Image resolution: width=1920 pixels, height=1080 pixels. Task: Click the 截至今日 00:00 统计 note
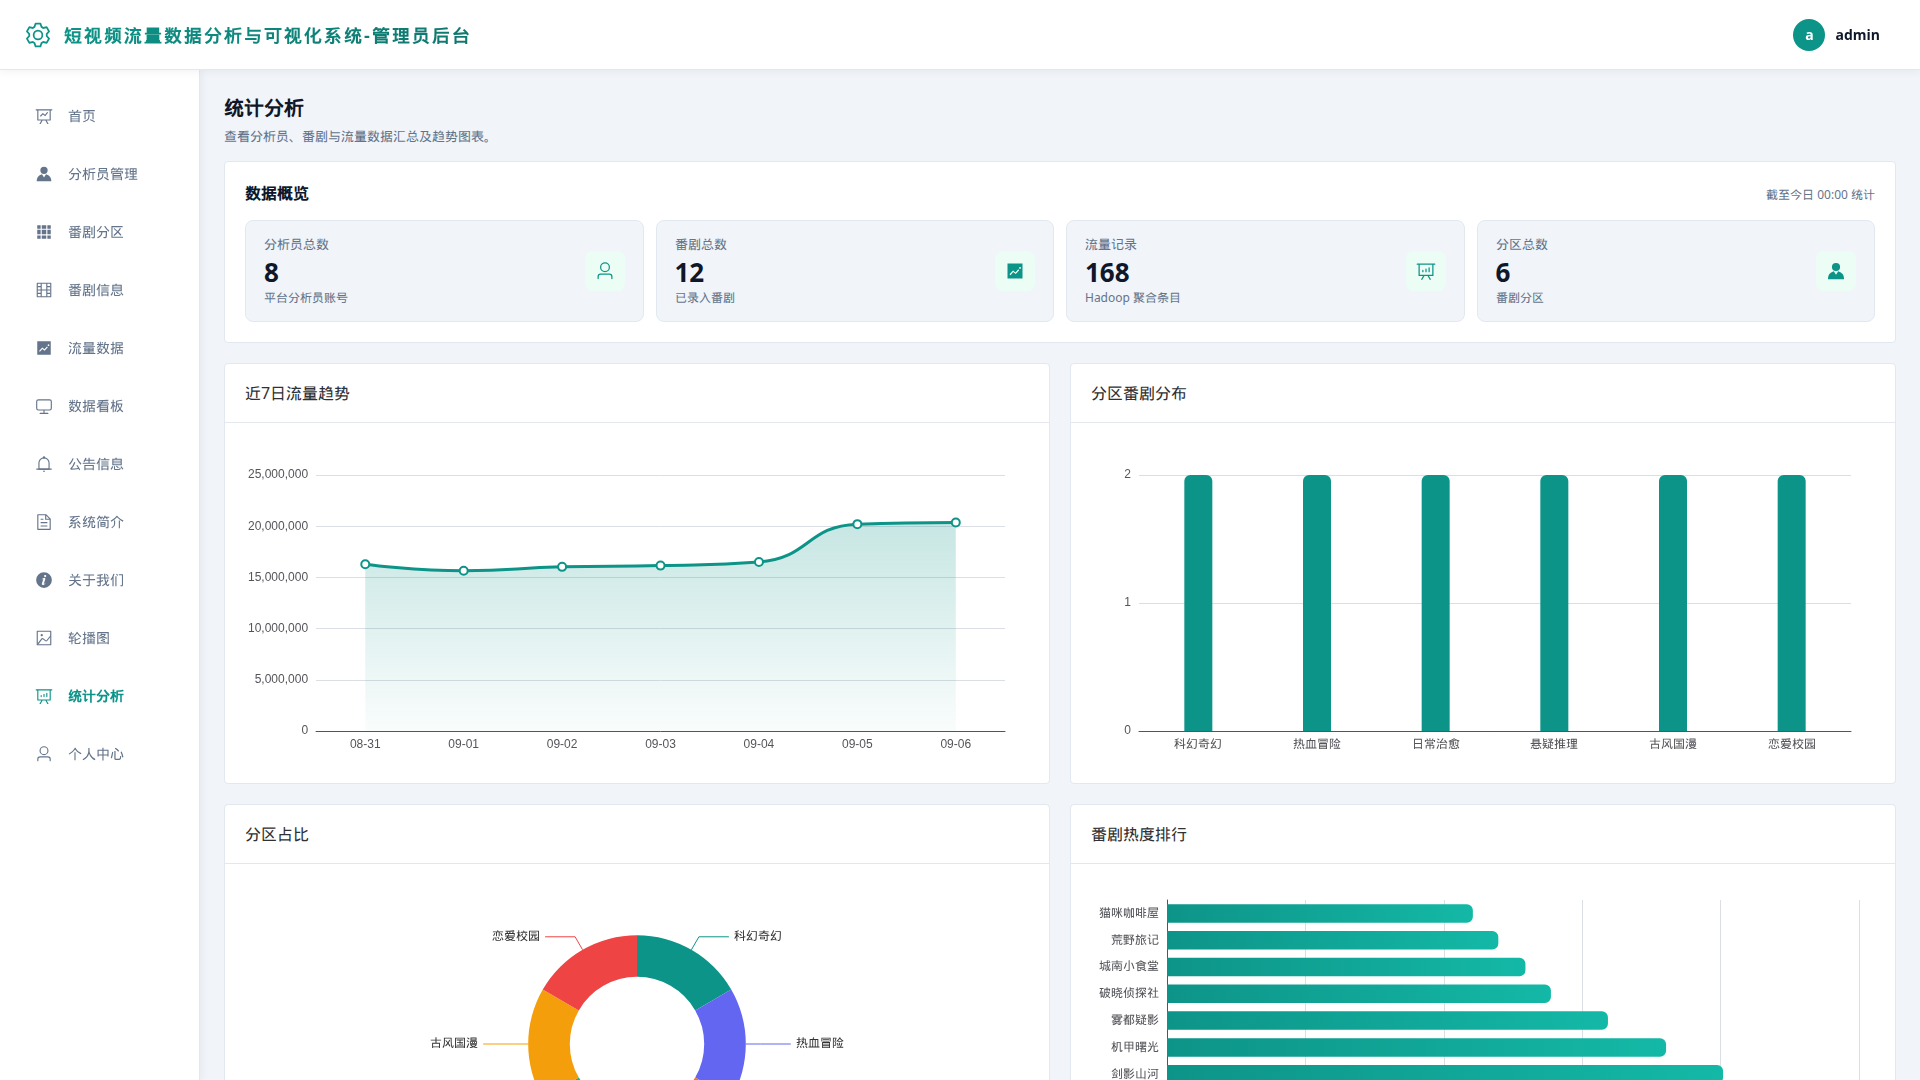[1820, 195]
